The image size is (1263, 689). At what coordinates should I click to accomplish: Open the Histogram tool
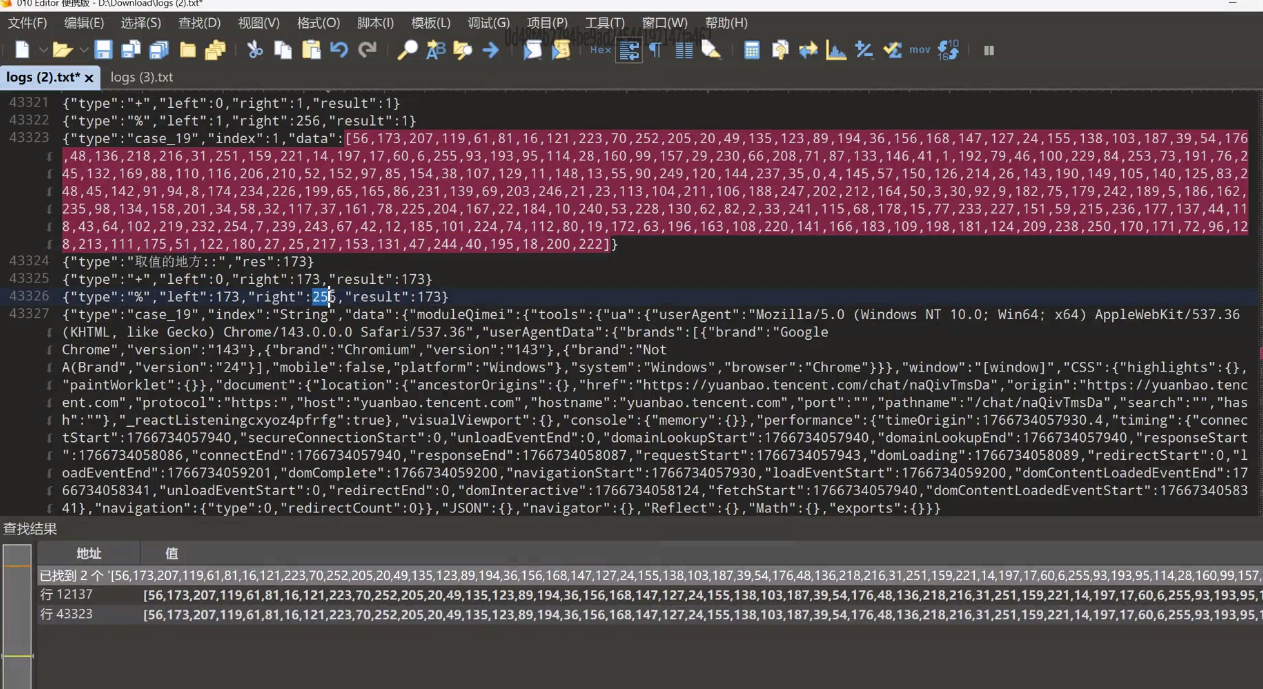pyautogui.click(x=836, y=49)
